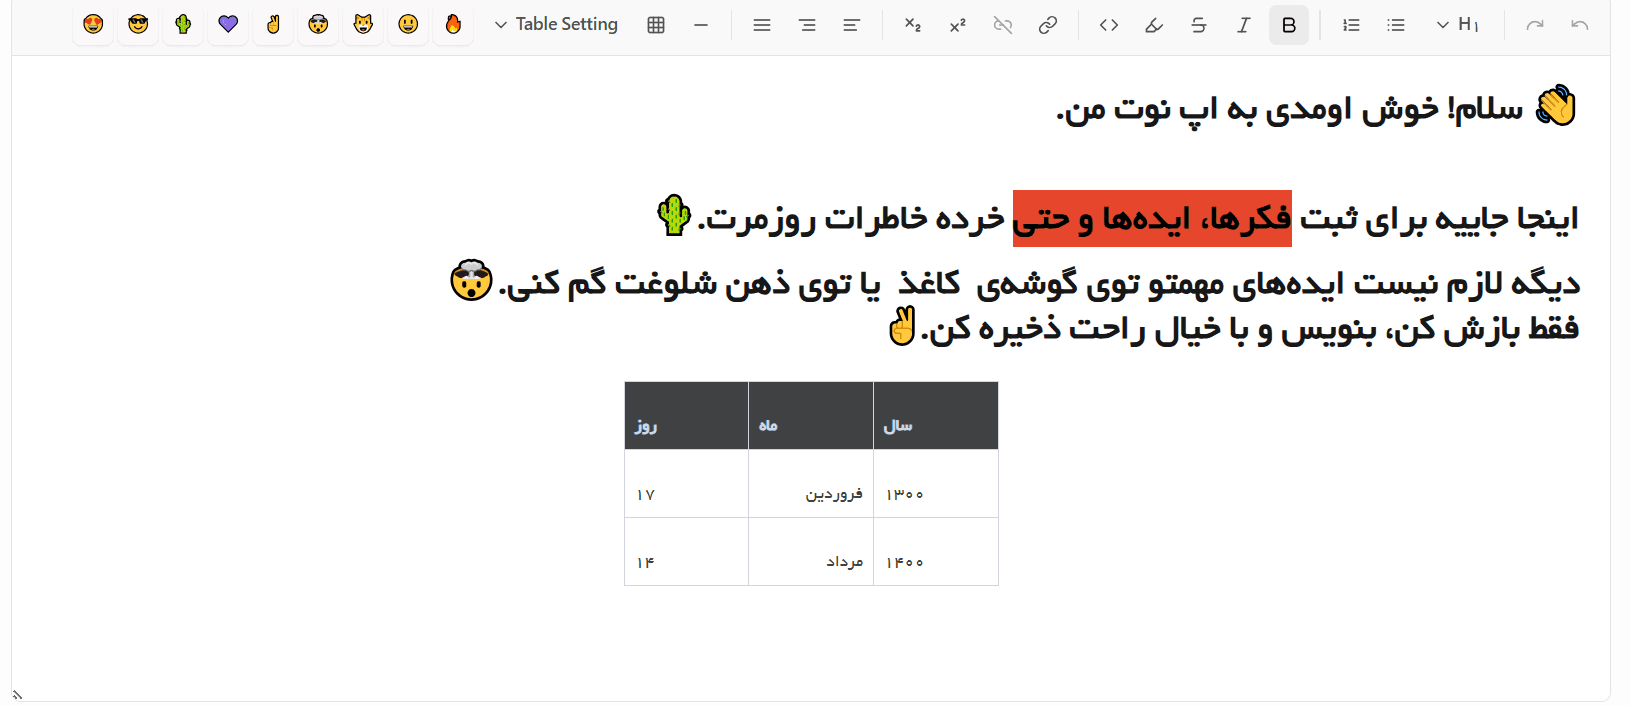
Task: Toggle the highlighter tool
Action: [x=1154, y=25]
